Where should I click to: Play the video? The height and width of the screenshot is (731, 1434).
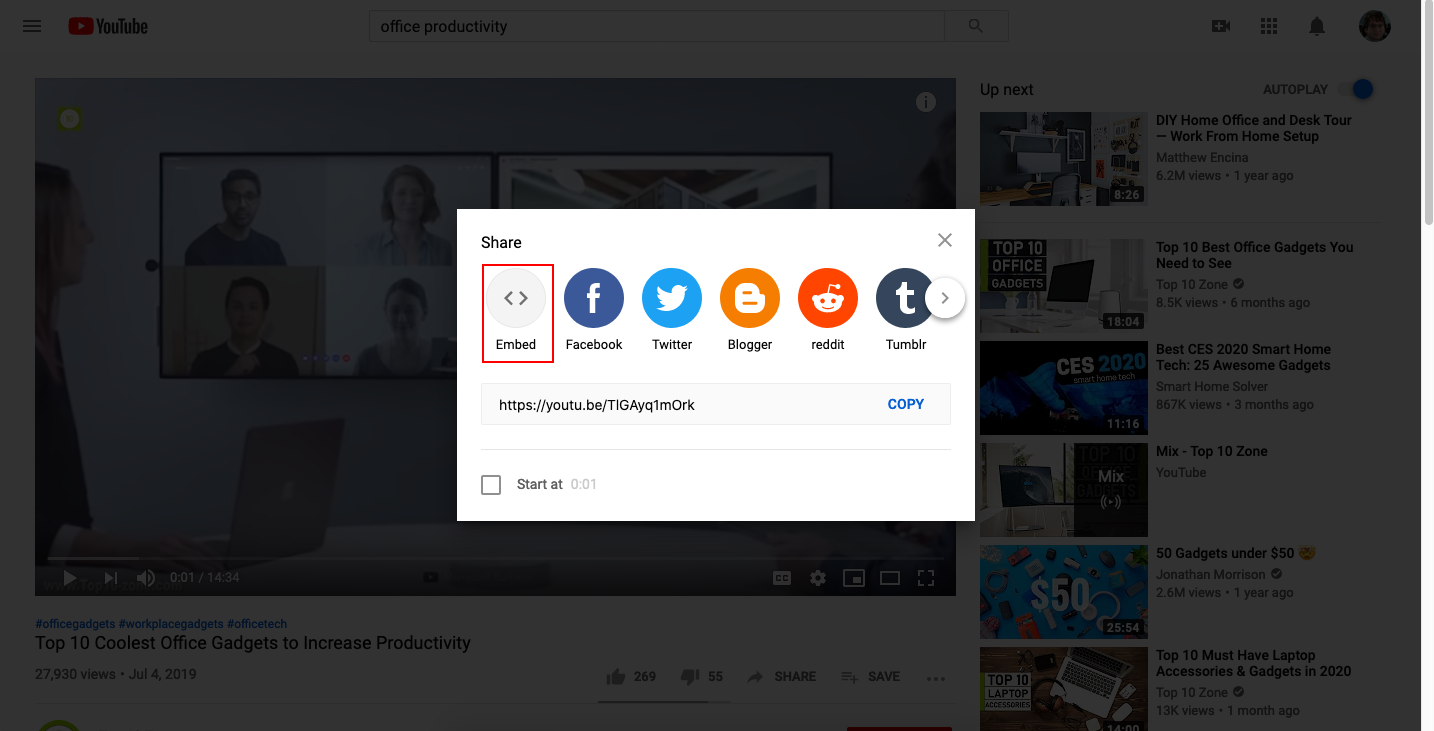70,577
